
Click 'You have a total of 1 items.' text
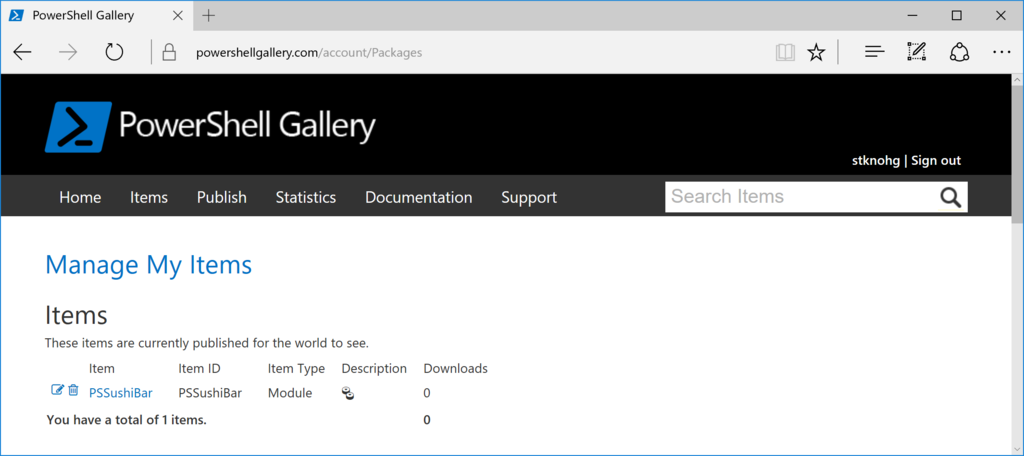(127, 420)
